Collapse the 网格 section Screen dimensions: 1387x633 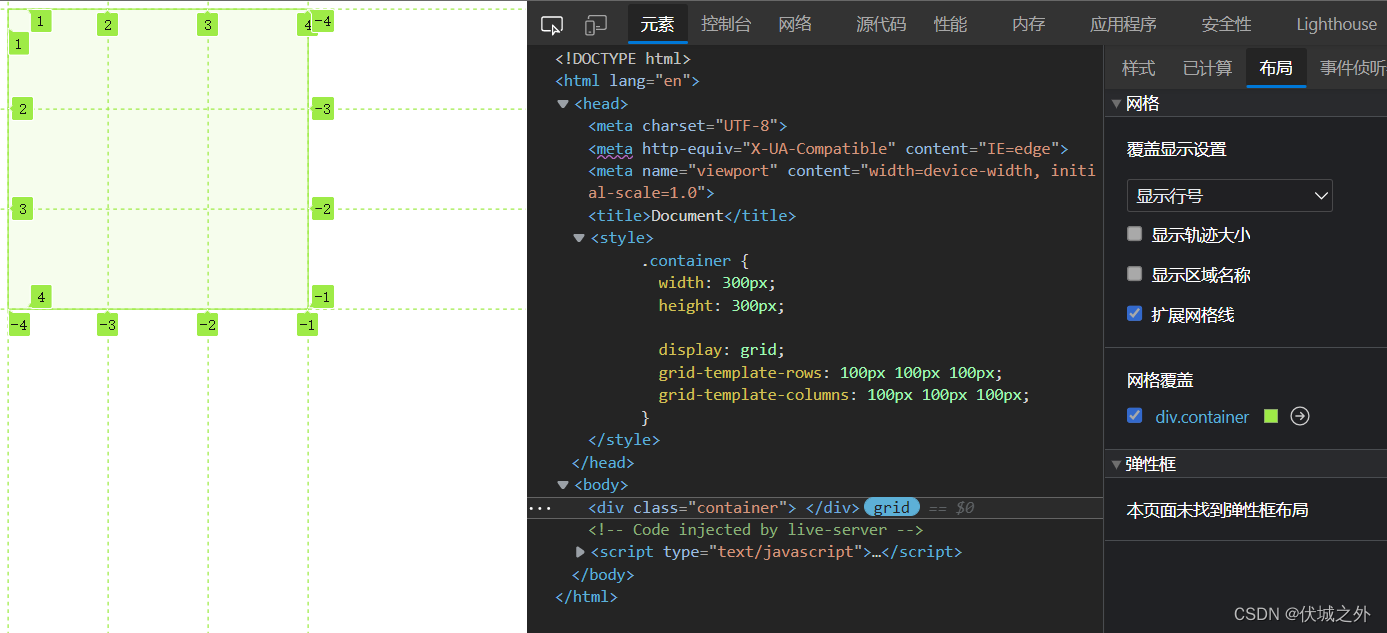pyautogui.click(x=1117, y=104)
